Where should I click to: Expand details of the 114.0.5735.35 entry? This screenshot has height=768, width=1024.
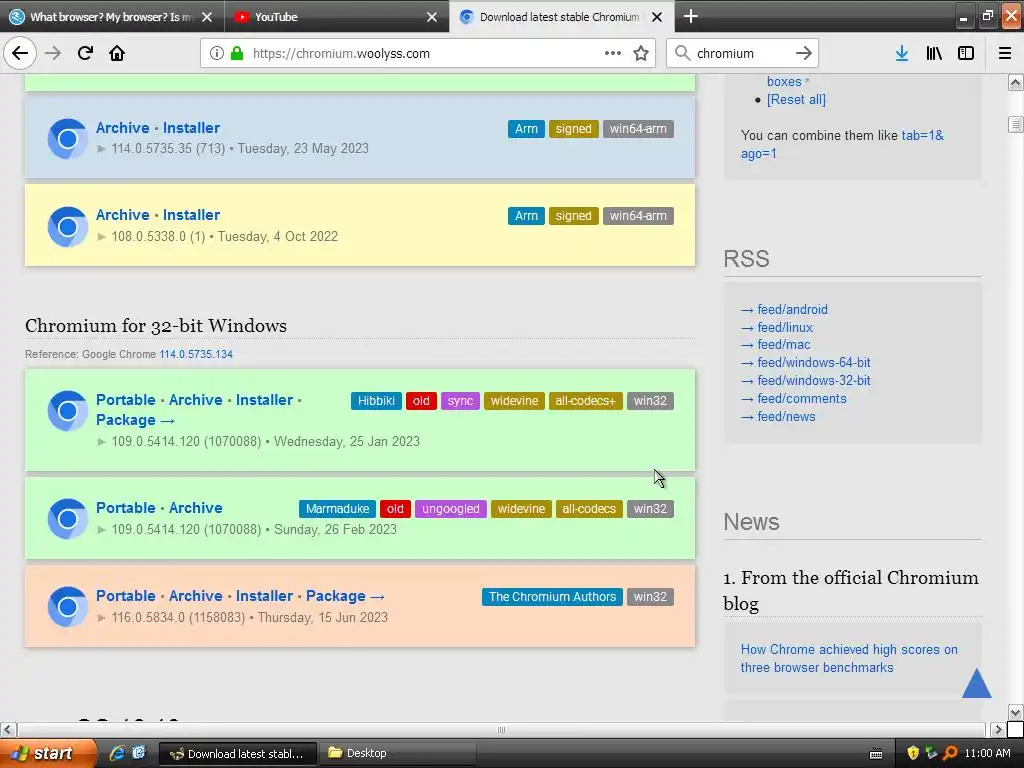(x=101, y=149)
